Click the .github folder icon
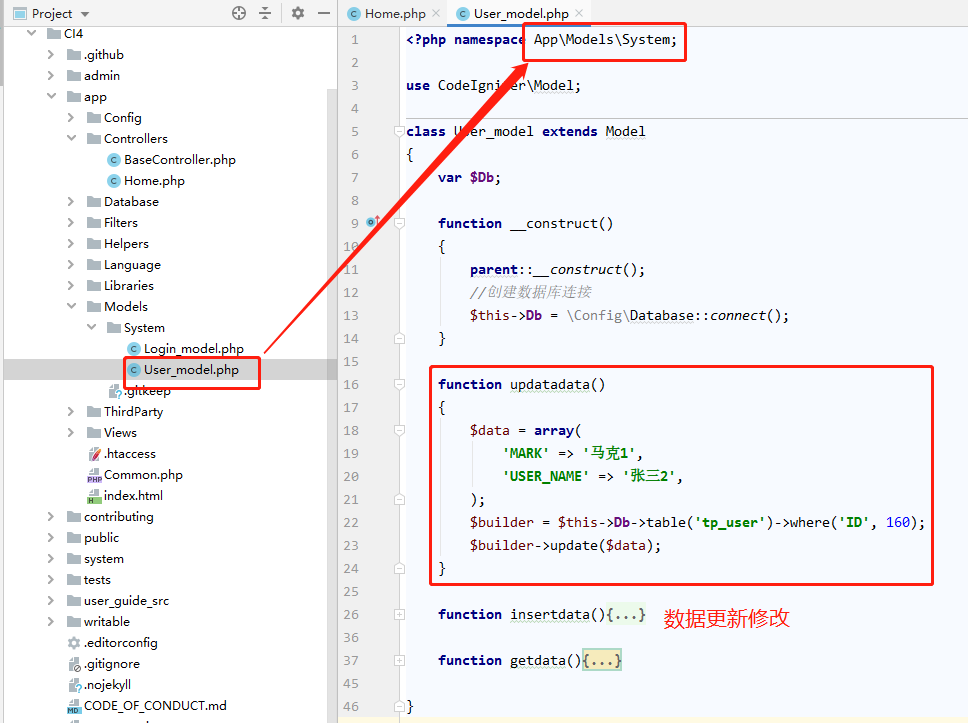 [x=74, y=55]
